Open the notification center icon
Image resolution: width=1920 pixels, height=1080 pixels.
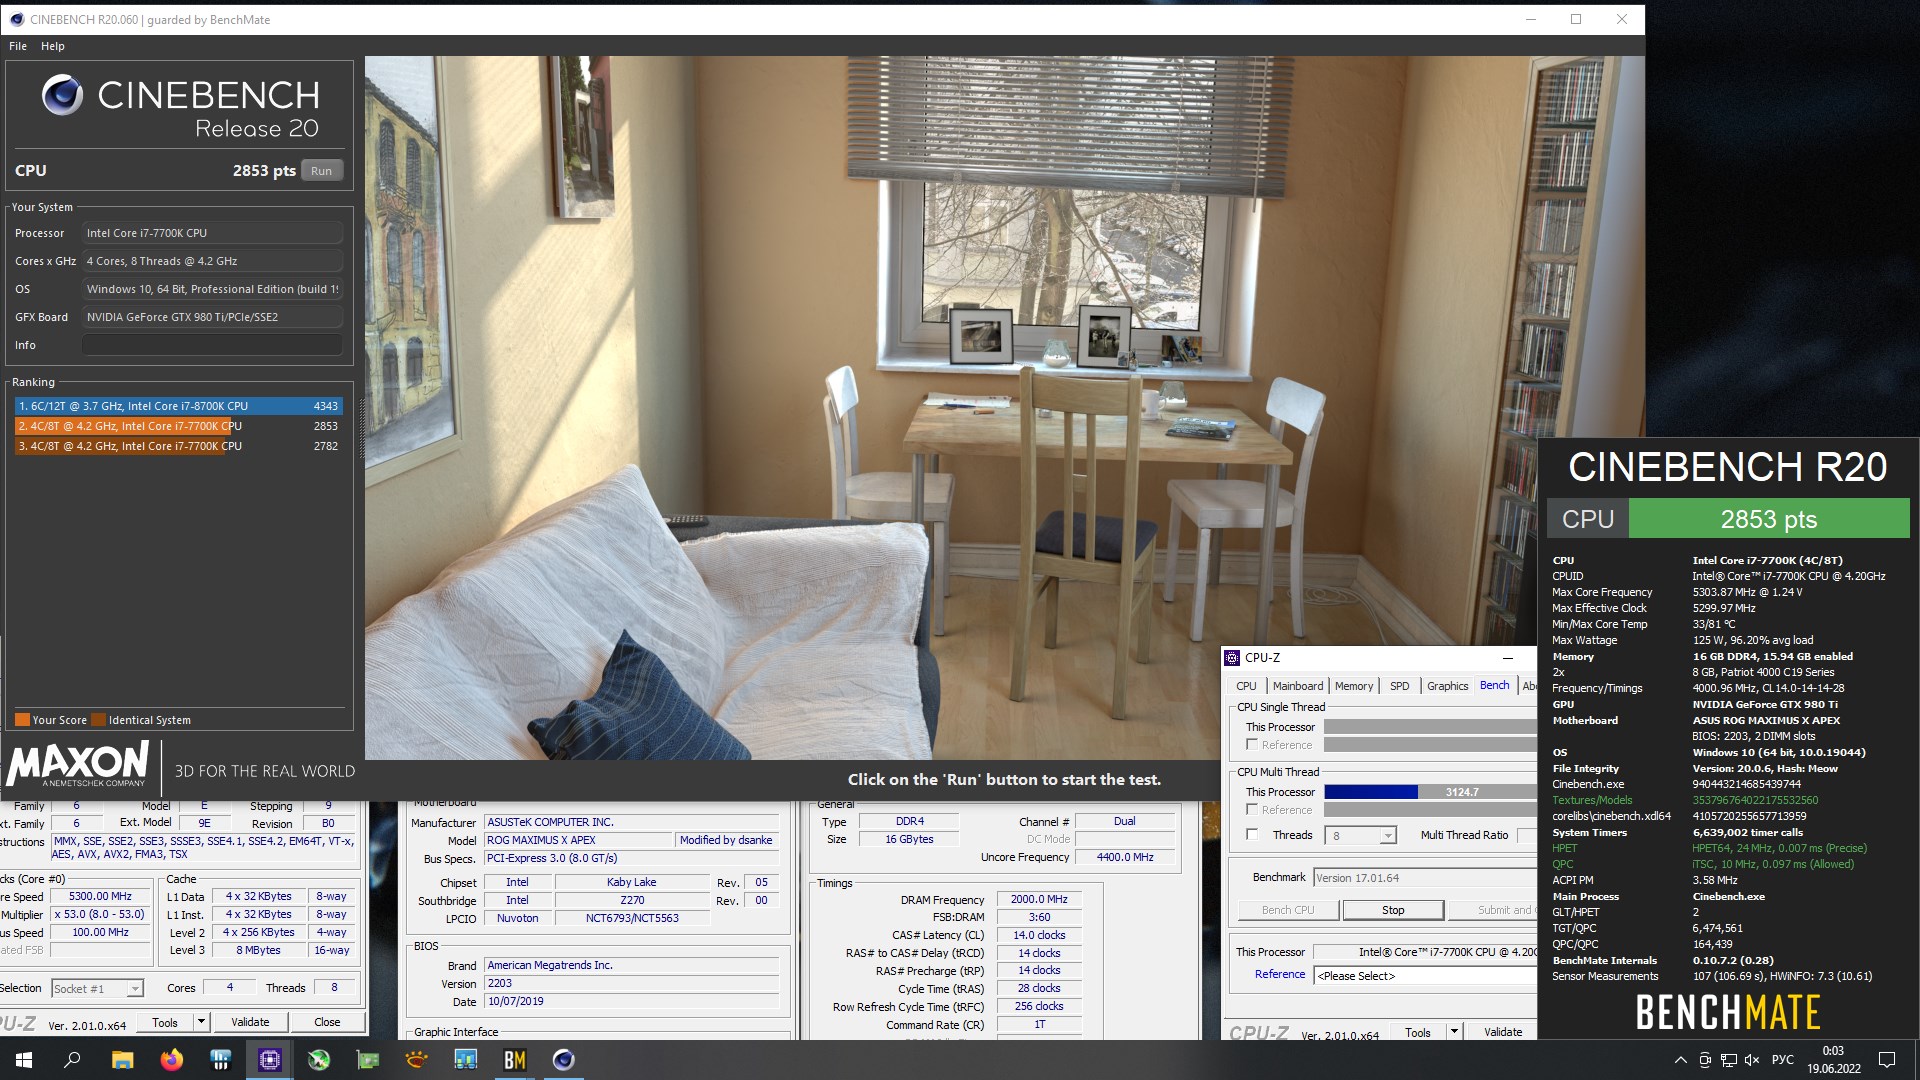pos(1887,1060)
